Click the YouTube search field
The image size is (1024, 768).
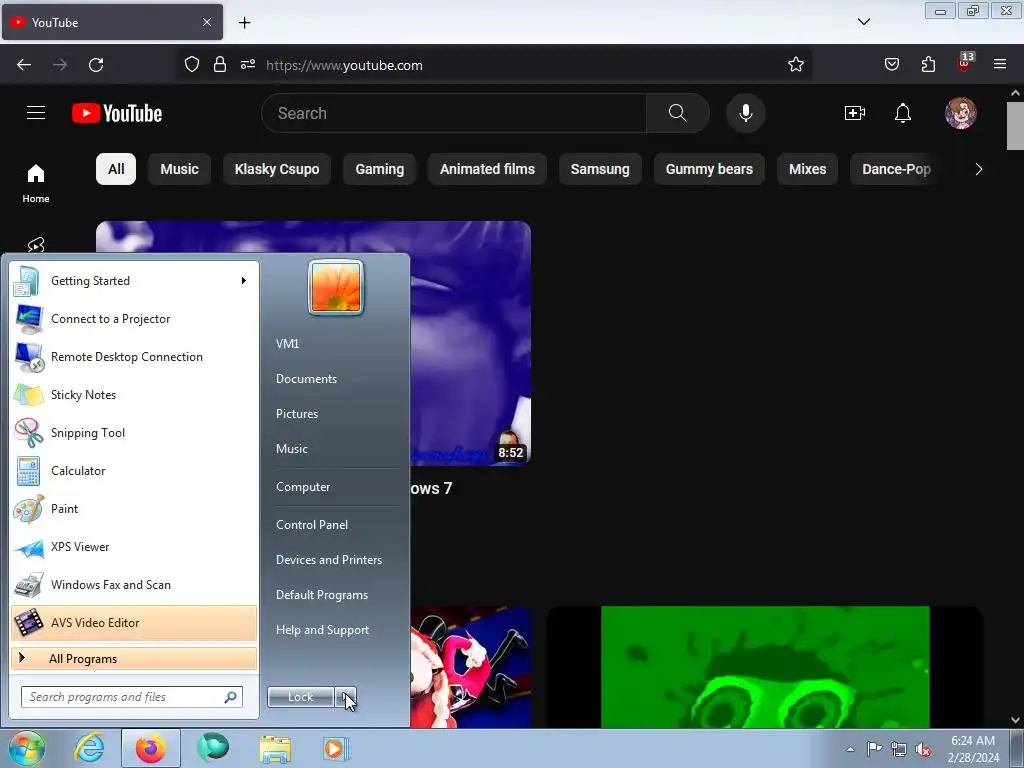(x=454, y=113)
